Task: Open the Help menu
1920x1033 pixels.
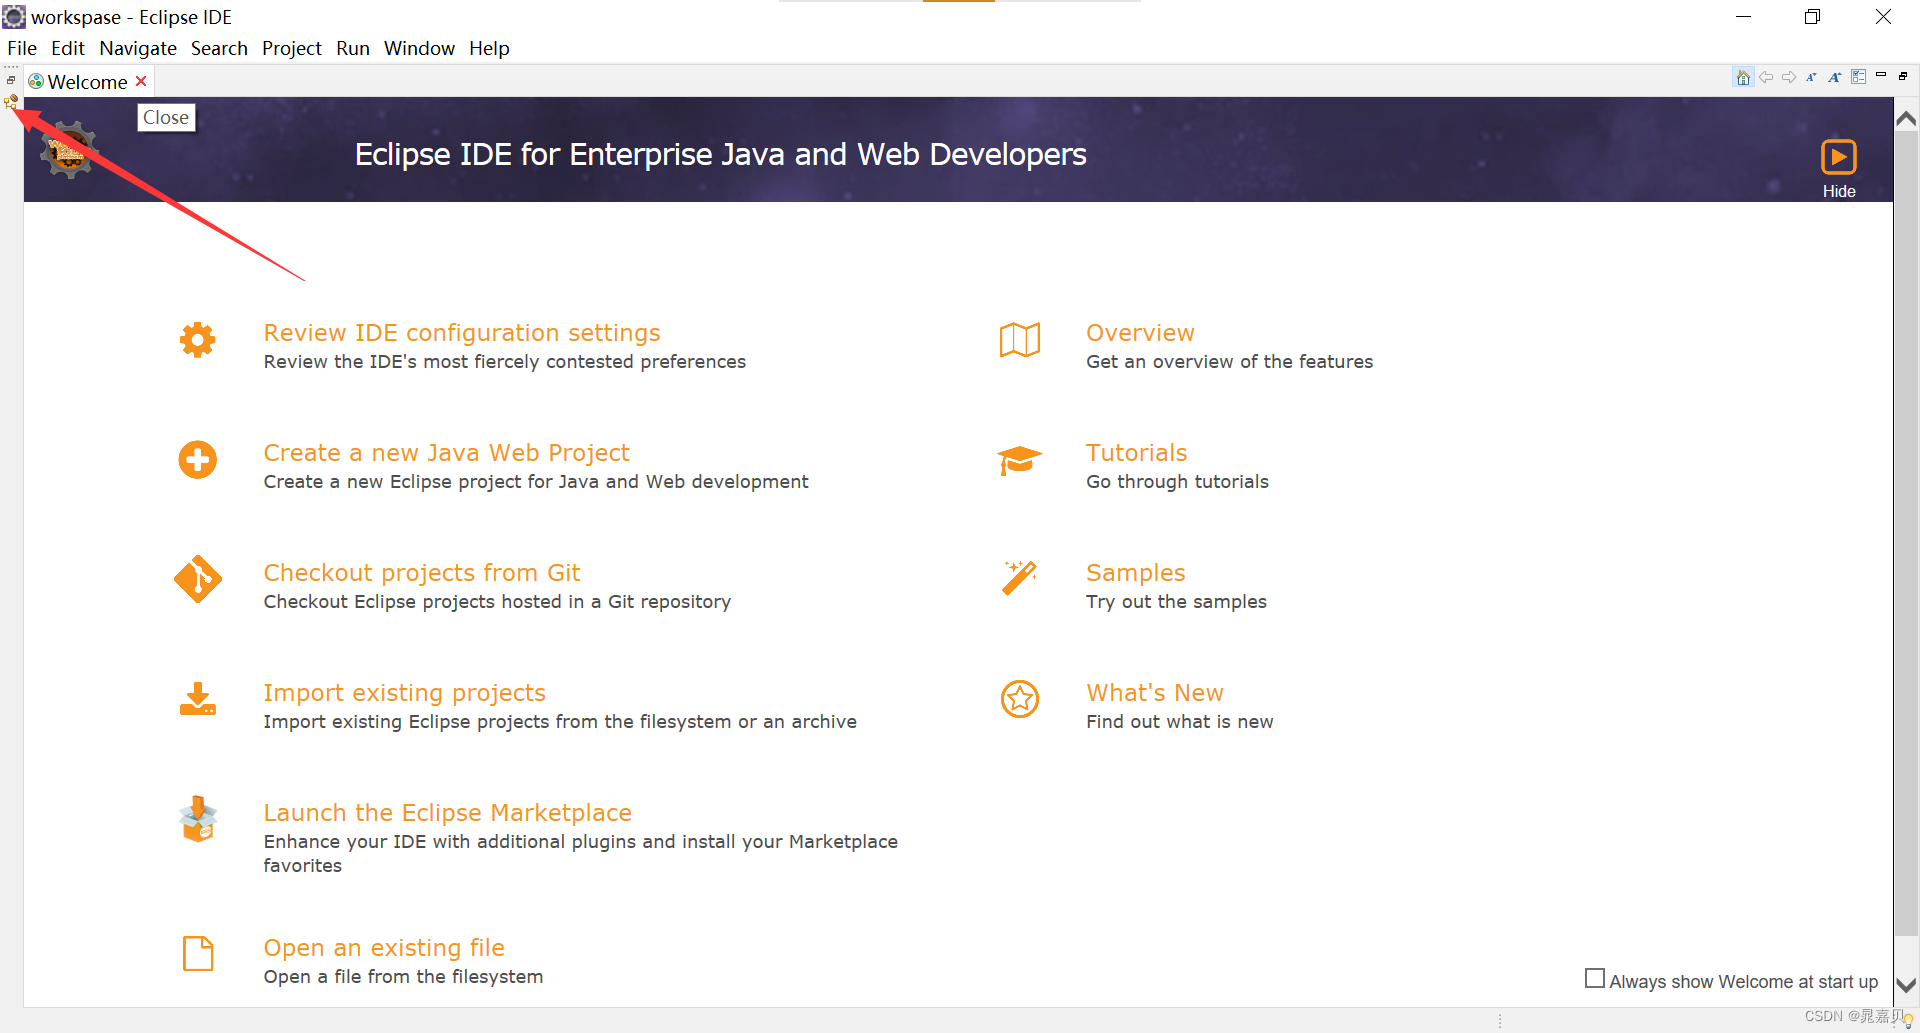Action: pyautogui.click(x=489, y=48)
